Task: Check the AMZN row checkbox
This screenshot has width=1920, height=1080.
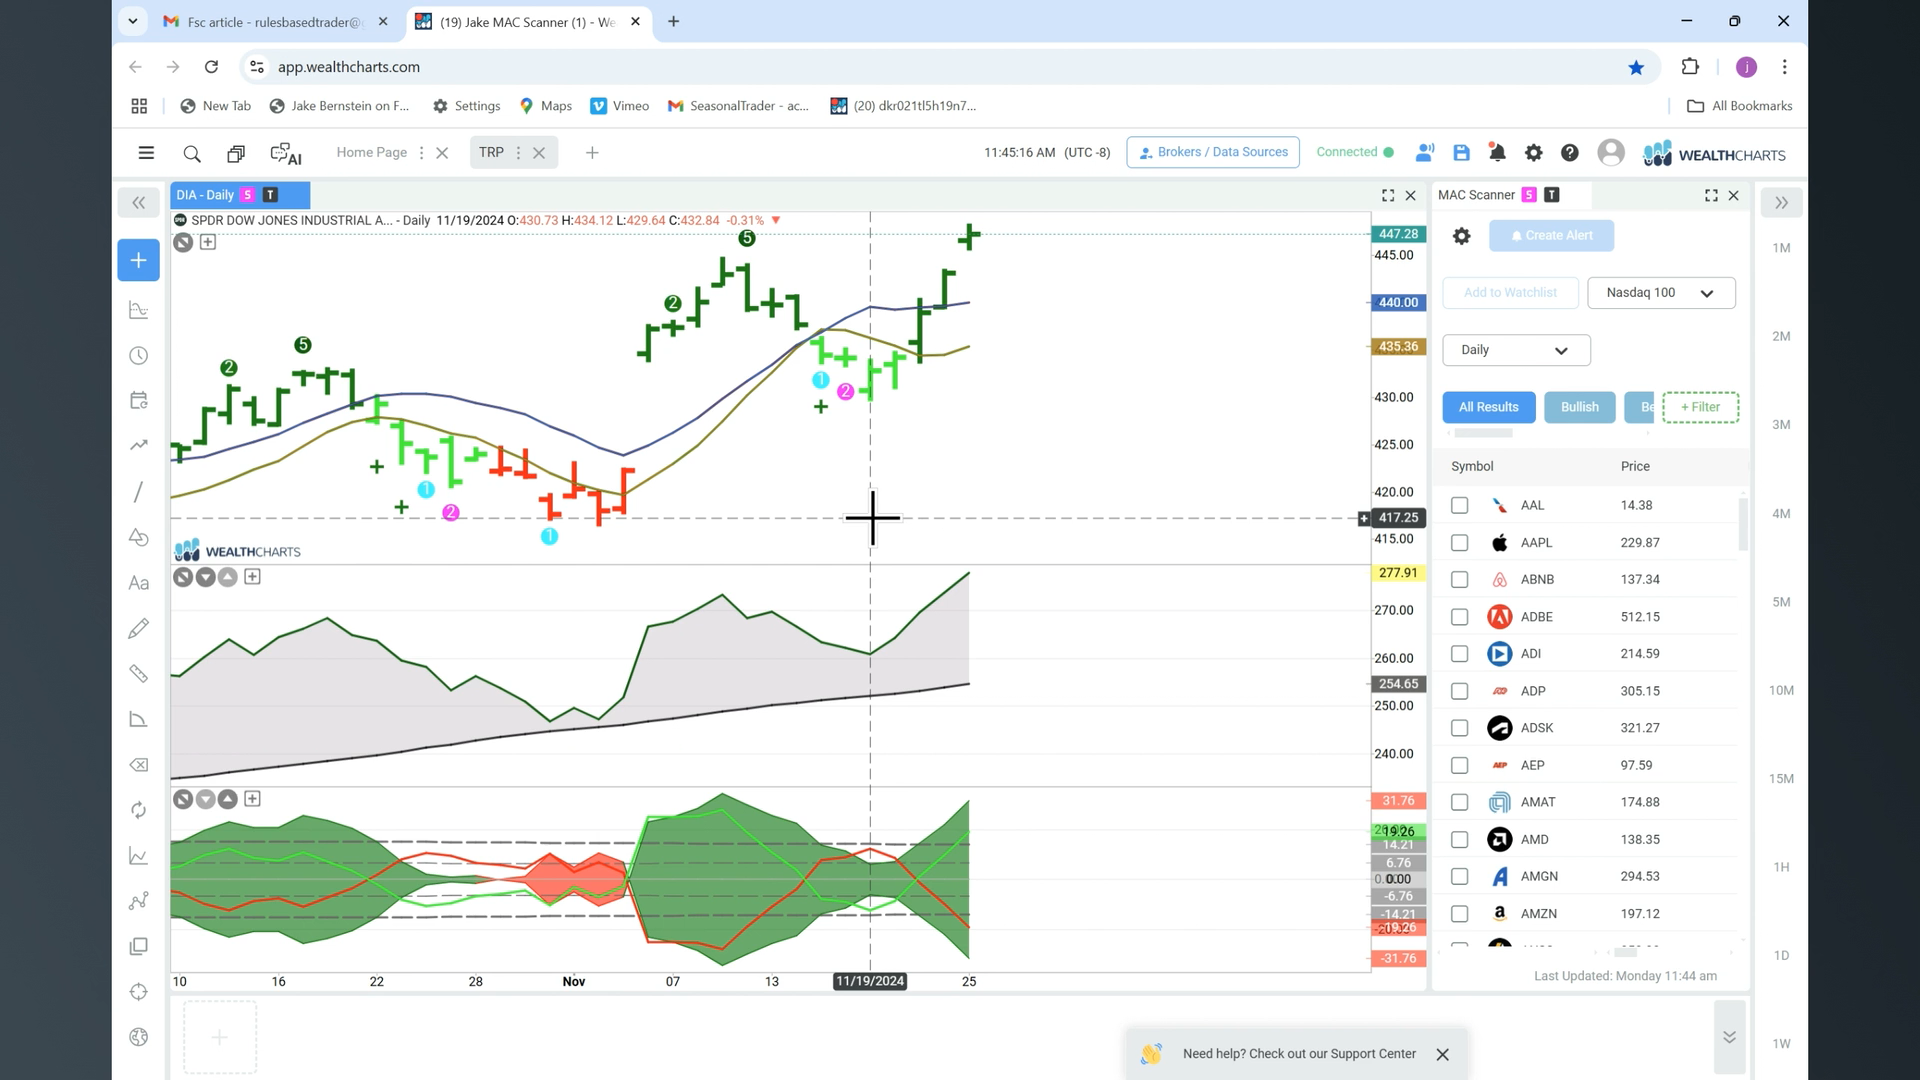Action: tap(1459, 914)
